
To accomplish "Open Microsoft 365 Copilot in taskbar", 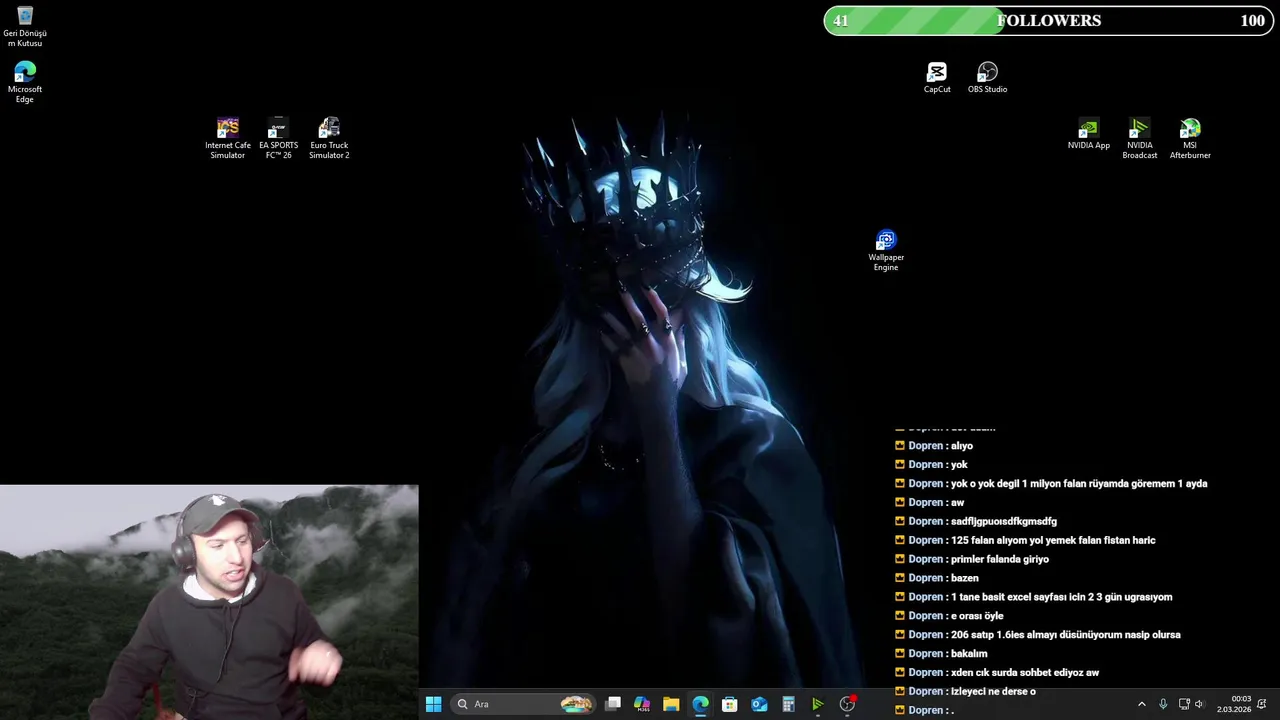I will coord(642,704).
